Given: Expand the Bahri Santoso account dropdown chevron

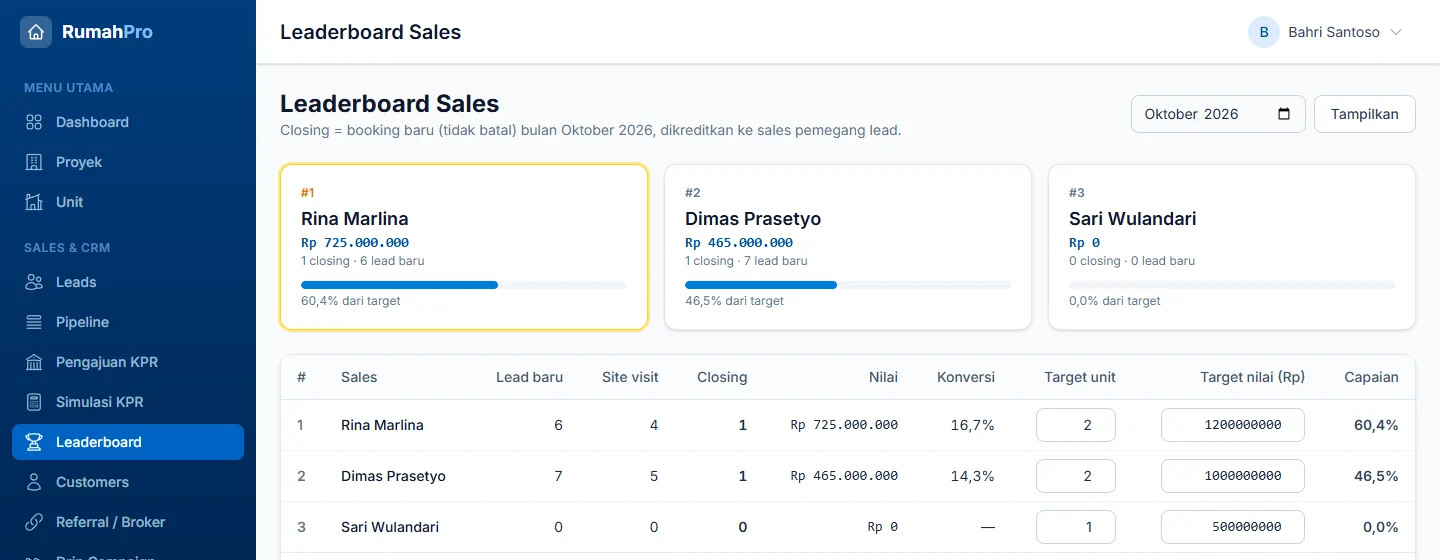Looking at the screenshot, I should pos(1397,32).
